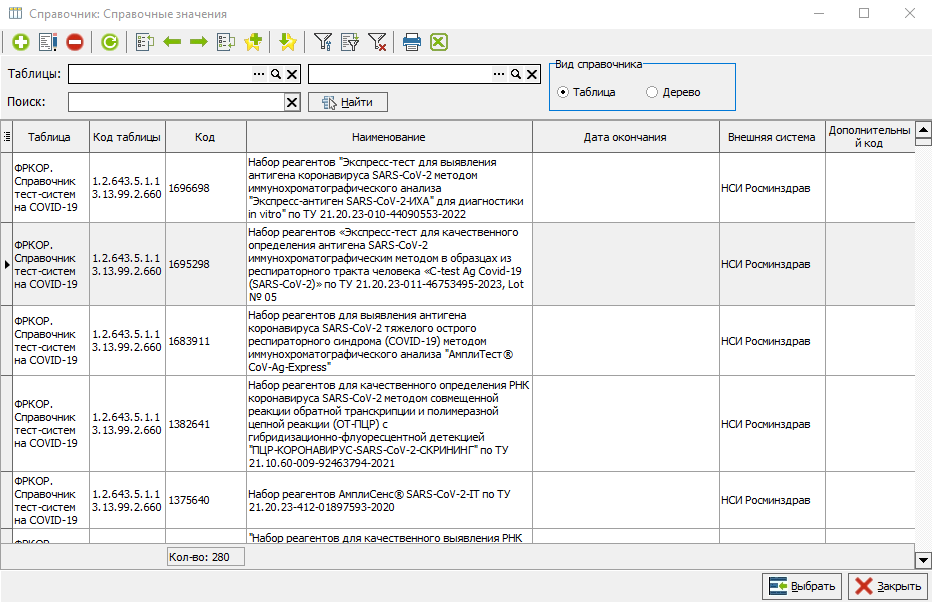The height and width of the screenshot is (602, 932).
Task: Select the Таблица radio button
Action: coord(563,92)
